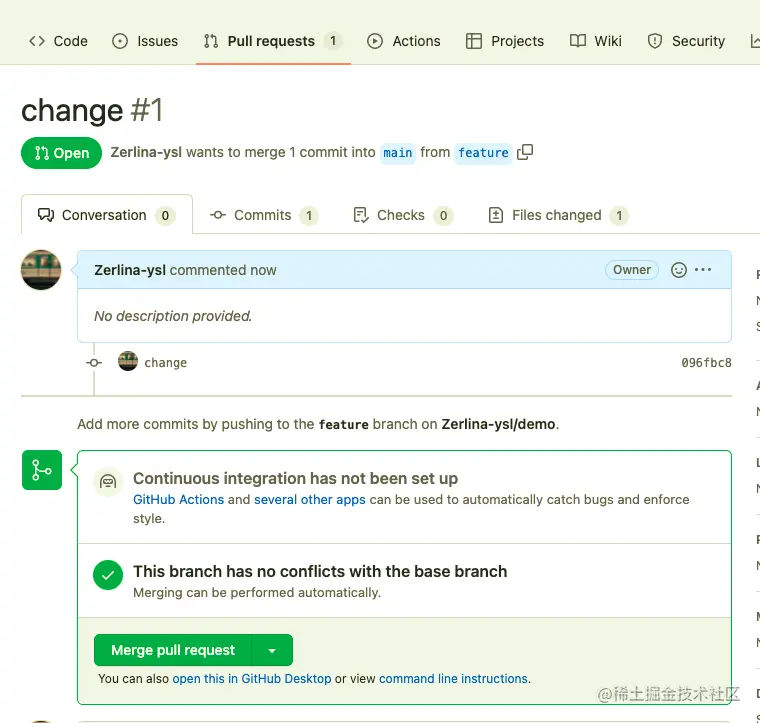The width and height of the screenshot is (760, 723).
Task: Open commit hash 096fbc8
Action: tap(706, 363)
